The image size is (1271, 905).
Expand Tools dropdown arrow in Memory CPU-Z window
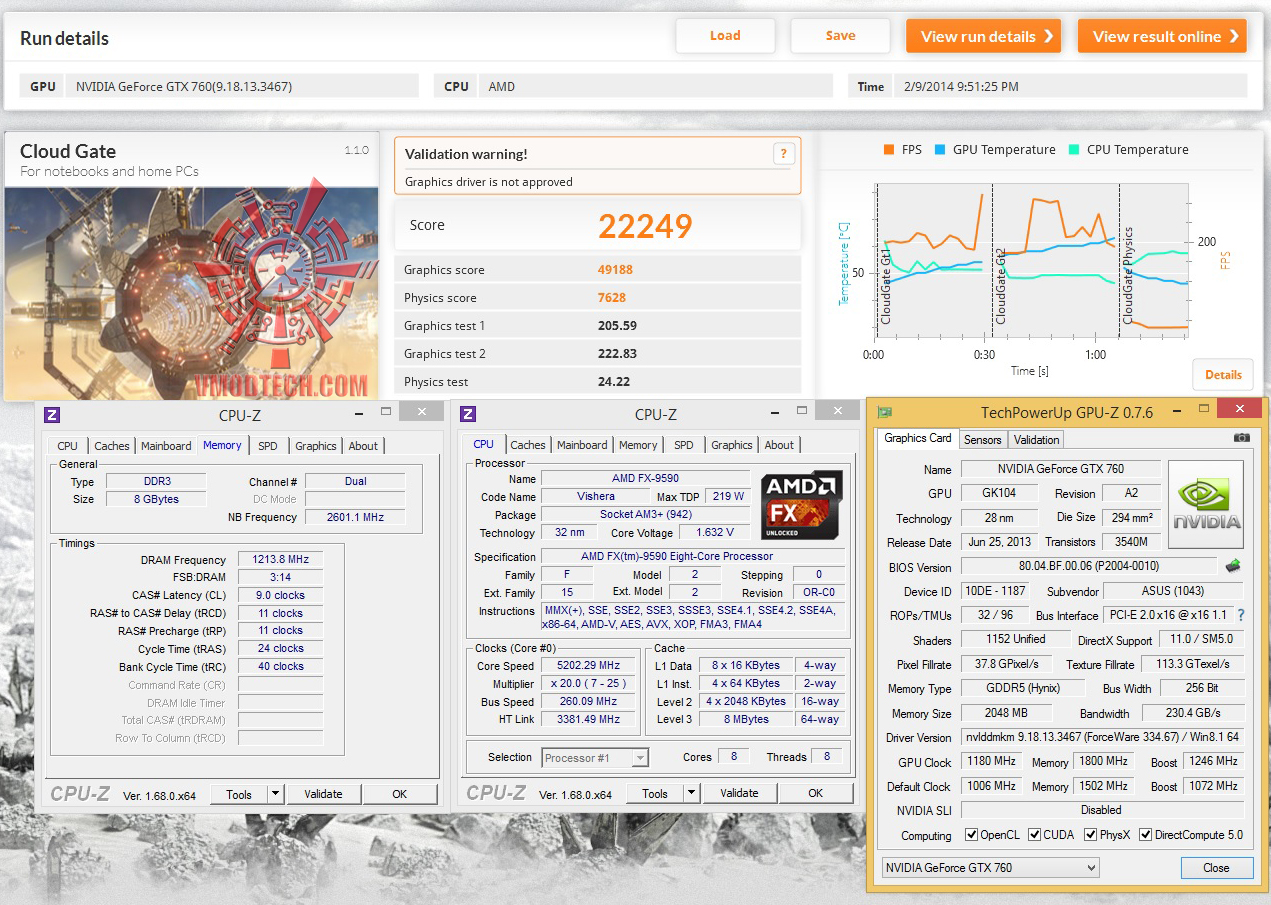point(276,794)
